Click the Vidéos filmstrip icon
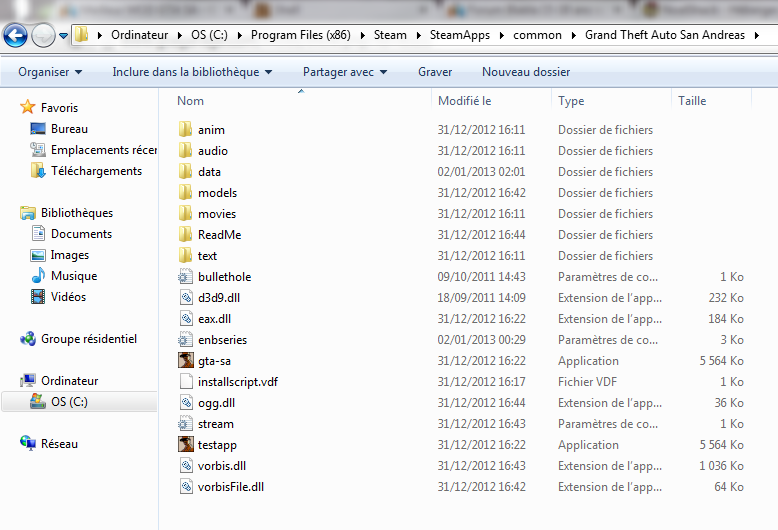778x530 pixels. tap(38, 297)
